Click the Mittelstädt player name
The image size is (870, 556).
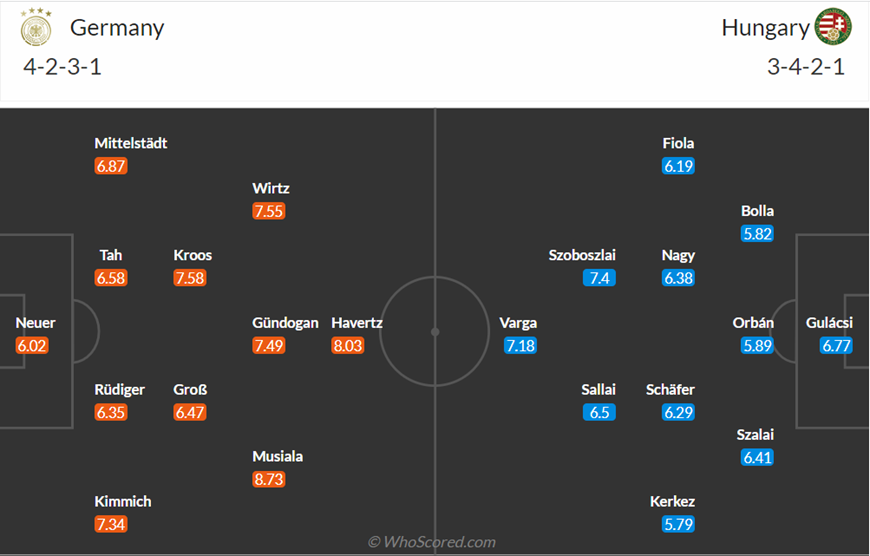[131, 143]
